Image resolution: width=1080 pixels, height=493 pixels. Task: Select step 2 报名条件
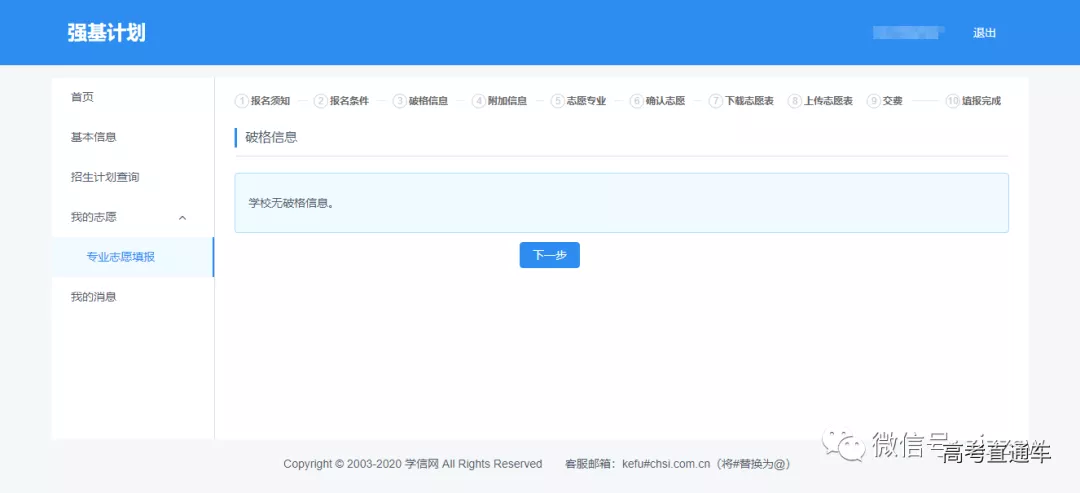(x=342, y=101)
